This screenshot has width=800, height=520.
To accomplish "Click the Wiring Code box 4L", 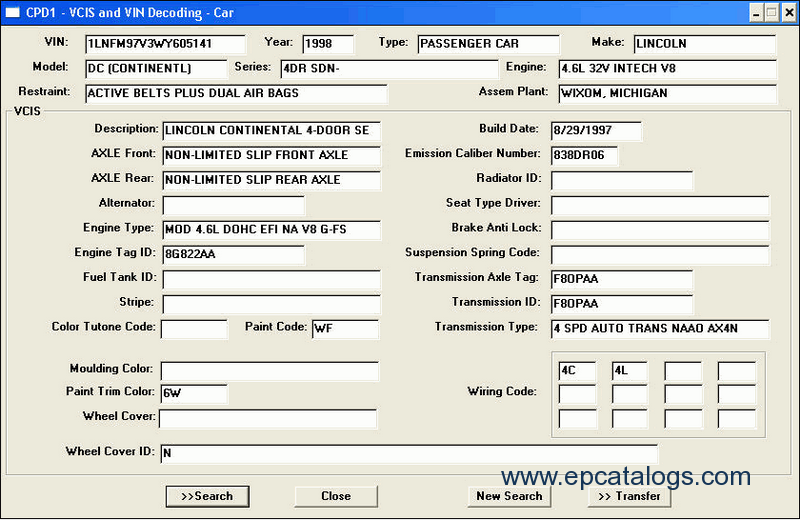I will coord(630,371).
